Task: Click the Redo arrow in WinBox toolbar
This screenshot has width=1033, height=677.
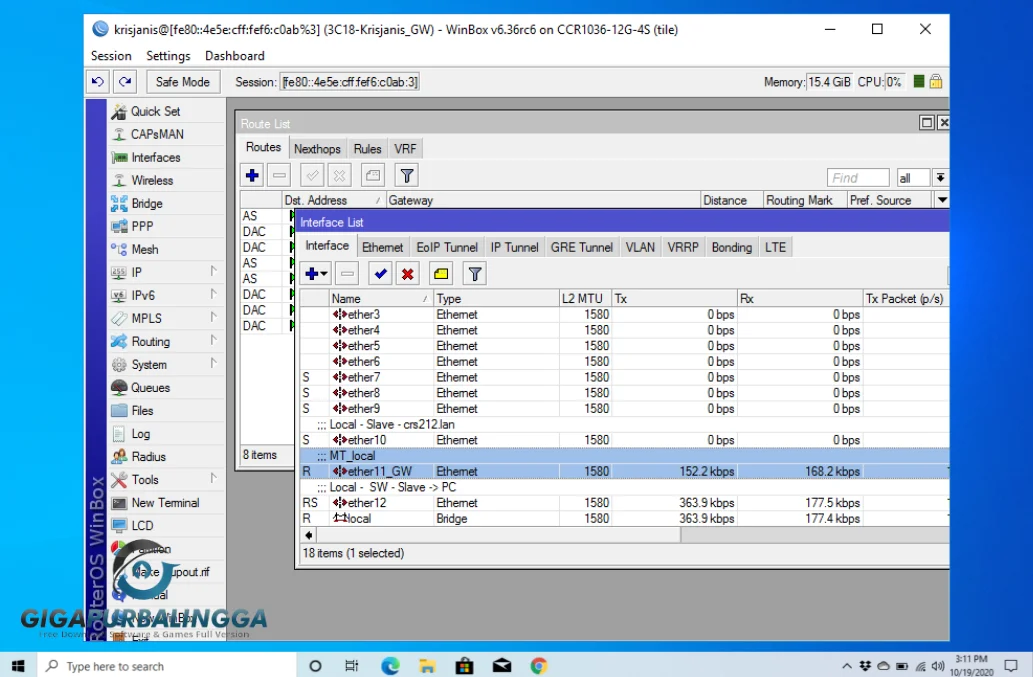Action: pos(125,82)
